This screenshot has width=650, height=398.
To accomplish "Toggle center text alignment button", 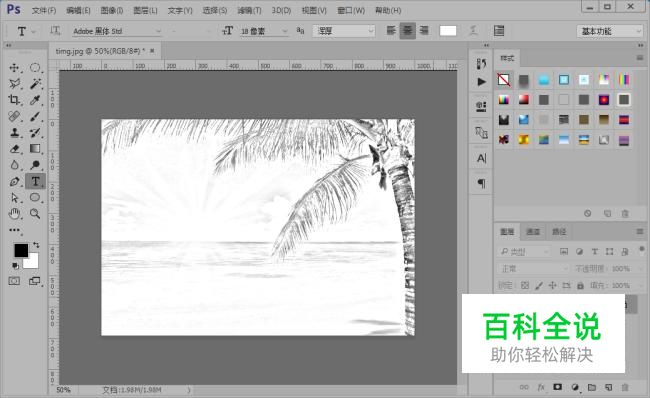I will tap(408, 31).
